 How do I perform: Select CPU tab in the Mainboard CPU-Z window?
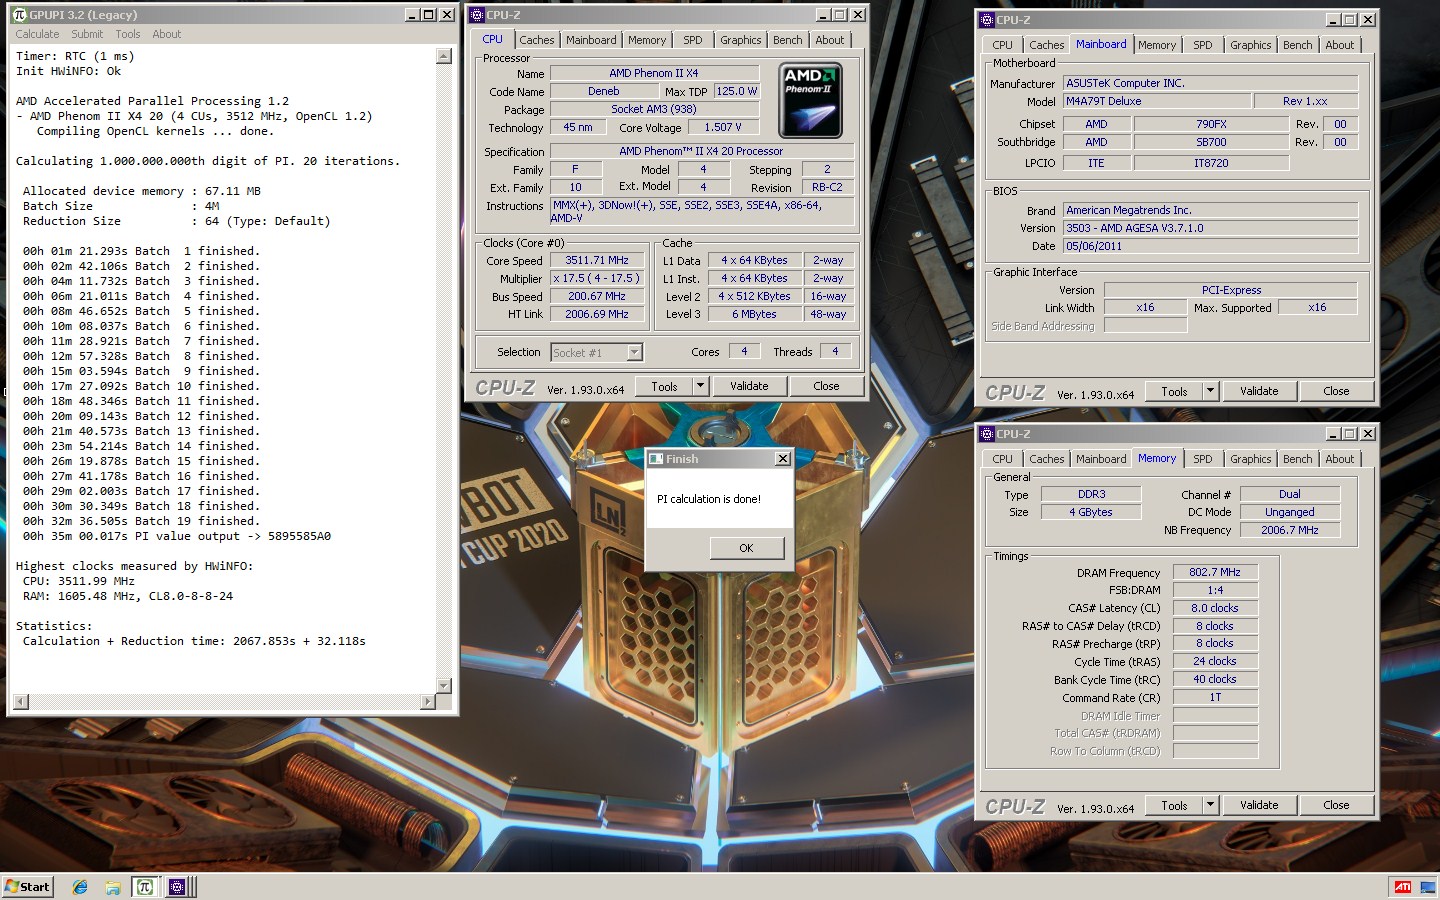1002,45
